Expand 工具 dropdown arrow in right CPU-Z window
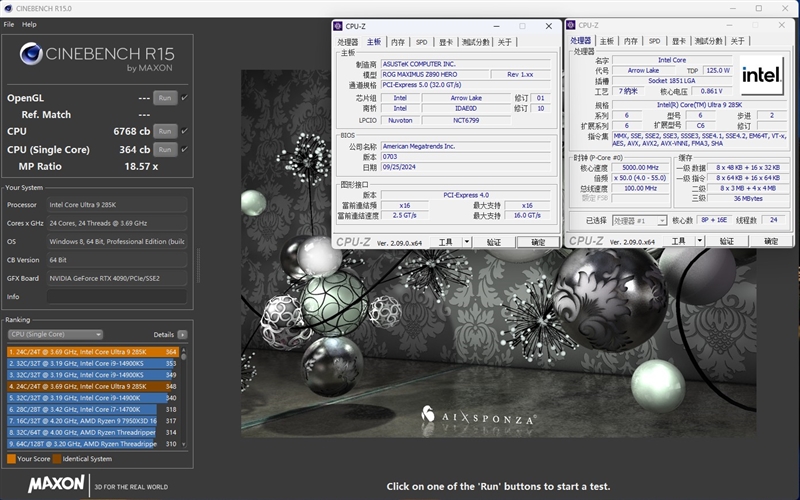Screen dimensions: 800x500 700,241
